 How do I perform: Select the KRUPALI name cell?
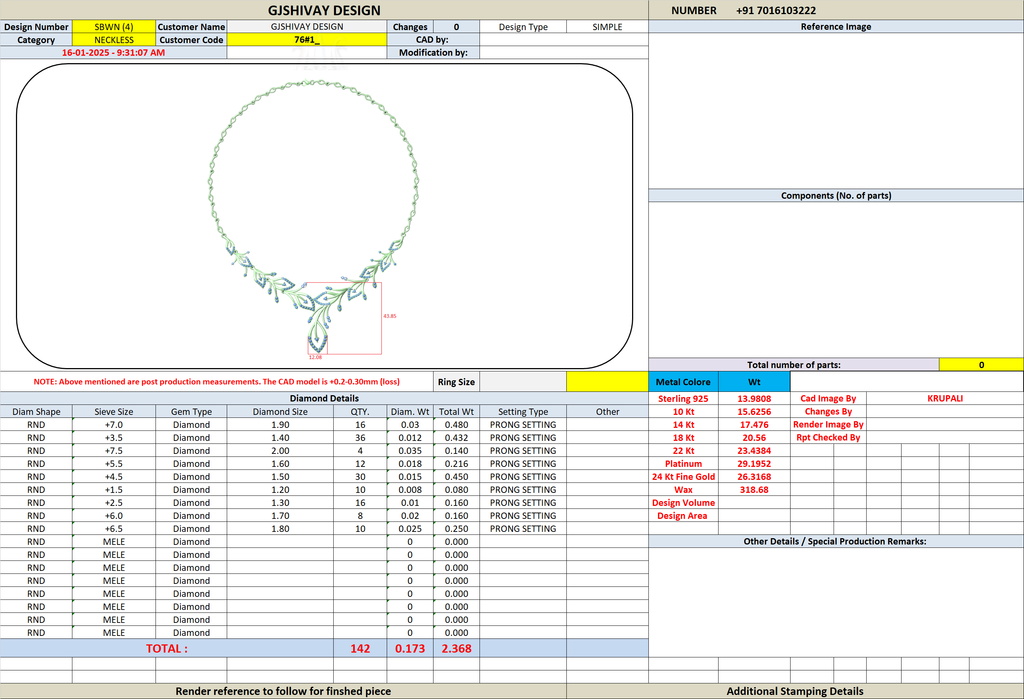pos(945,398)
